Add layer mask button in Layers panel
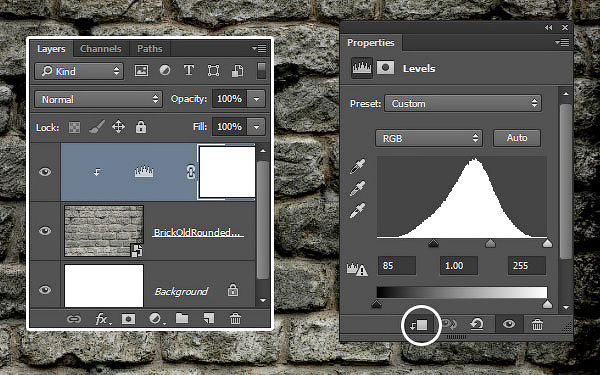600x375 pixels. pyautogui.click(x=128, y=319)
